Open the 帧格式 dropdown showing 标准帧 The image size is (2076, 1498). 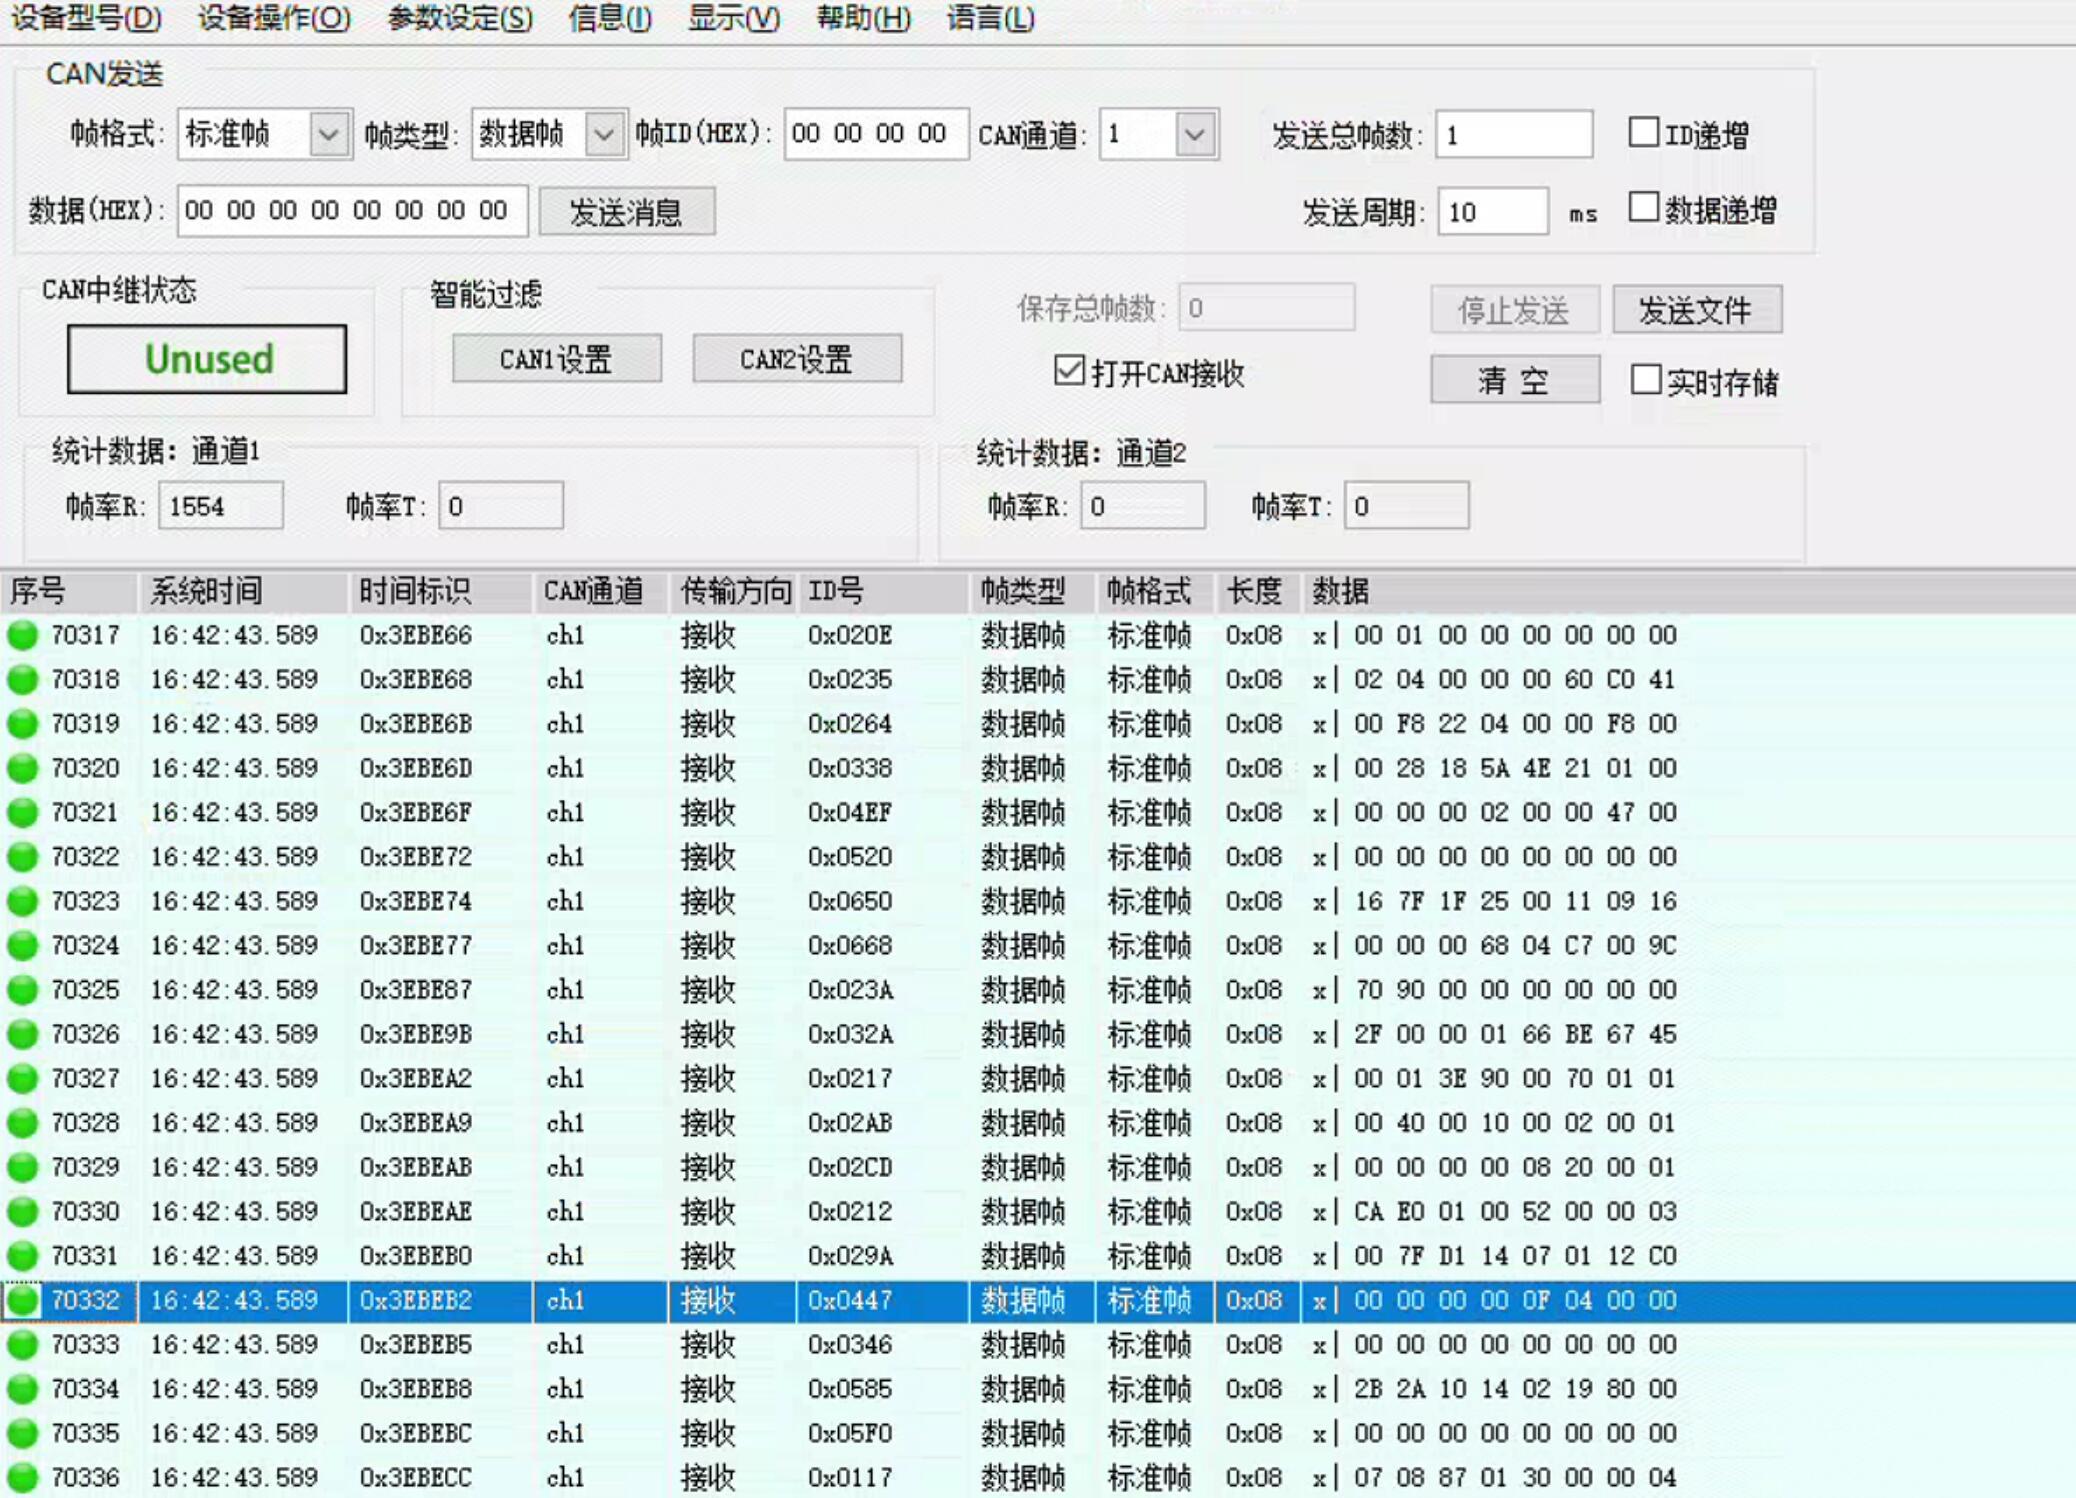(330, 135)
